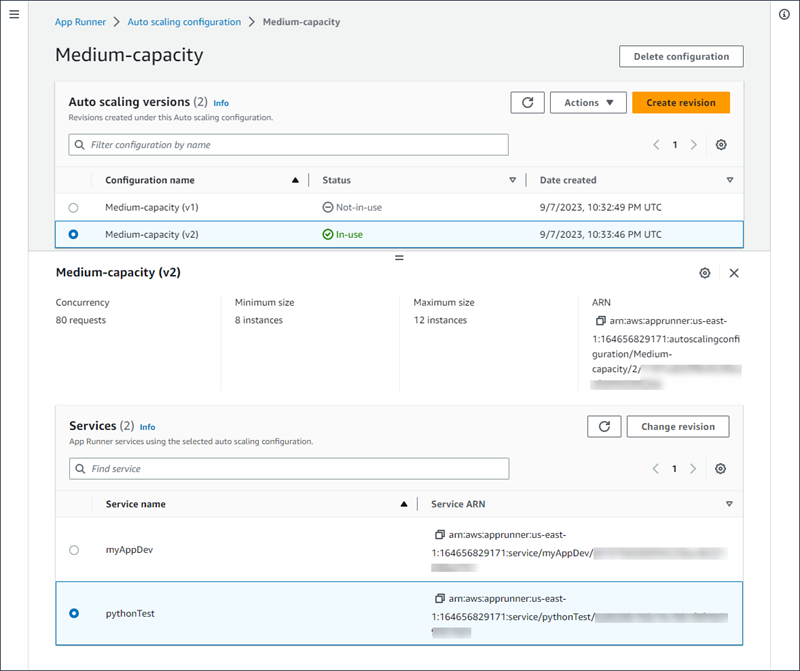Select the myAppDev service
800x671 pixels.
click(x=74, y=549)
